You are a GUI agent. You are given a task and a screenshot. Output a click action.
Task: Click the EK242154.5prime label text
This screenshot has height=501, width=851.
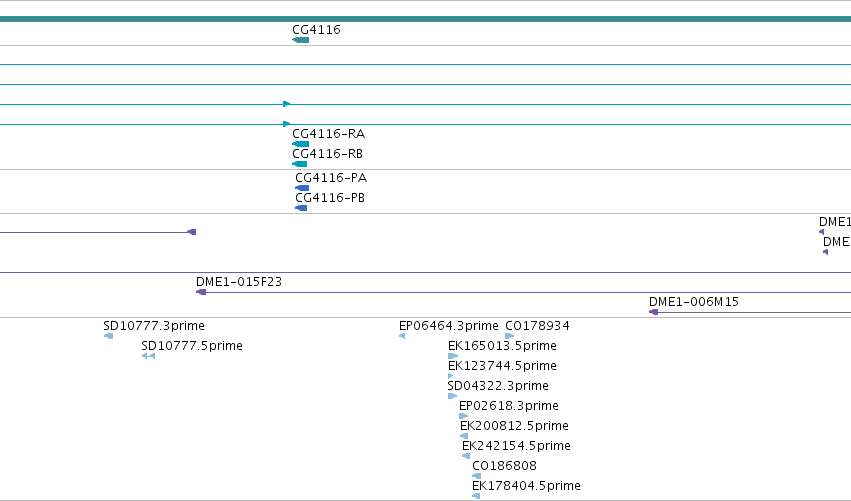pos(517,446)
